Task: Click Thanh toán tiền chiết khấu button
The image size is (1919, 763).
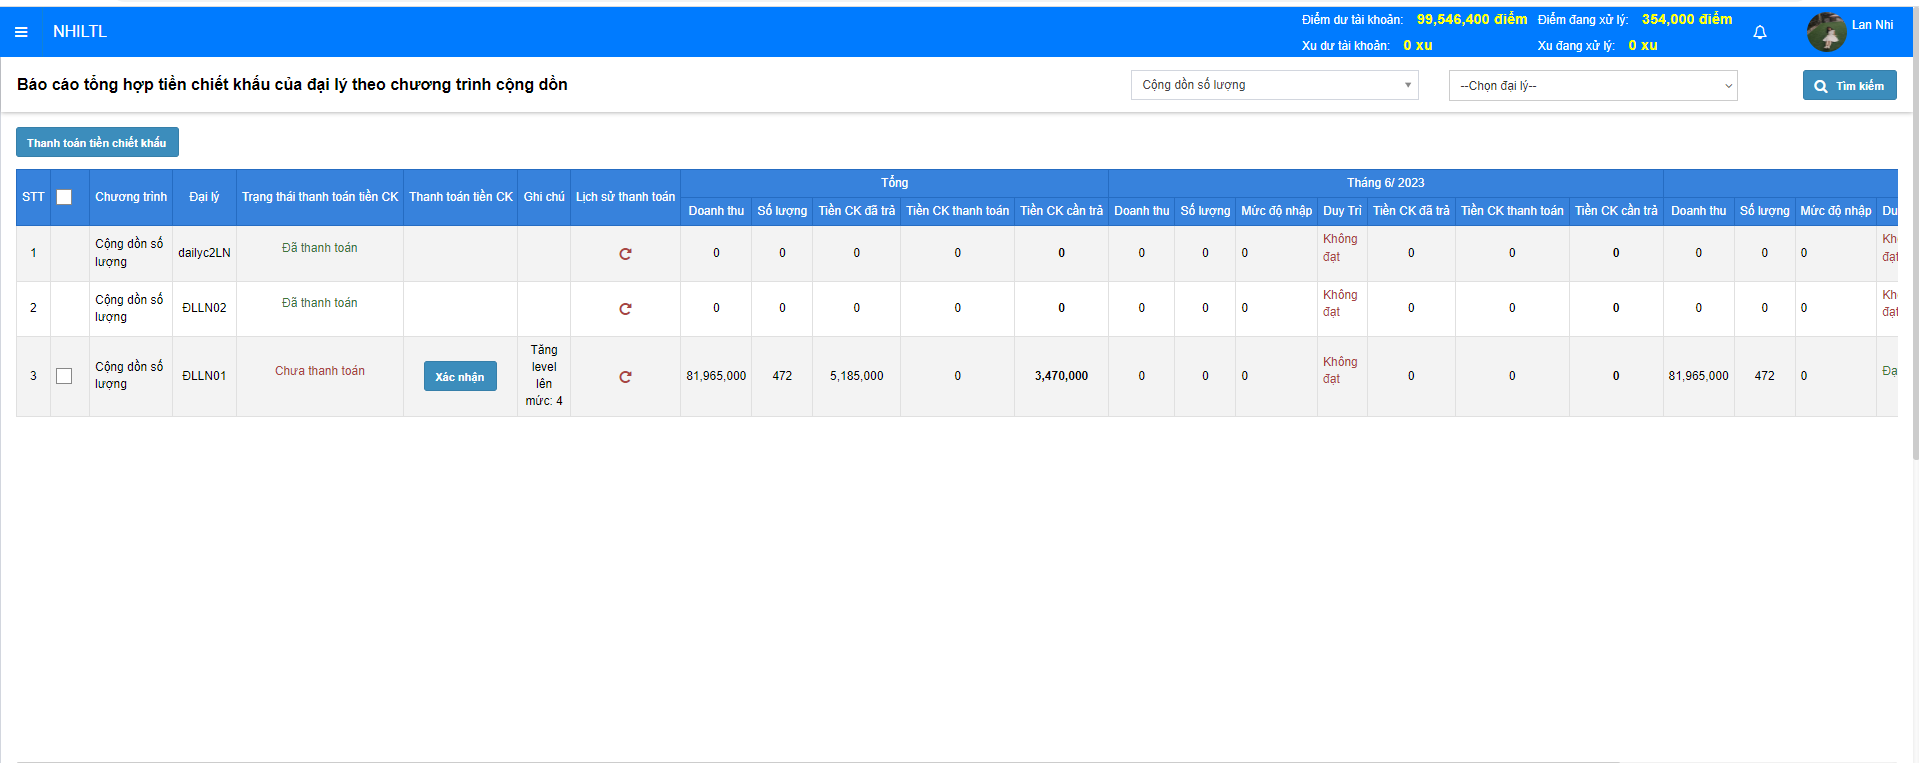Action: (97, 143)
